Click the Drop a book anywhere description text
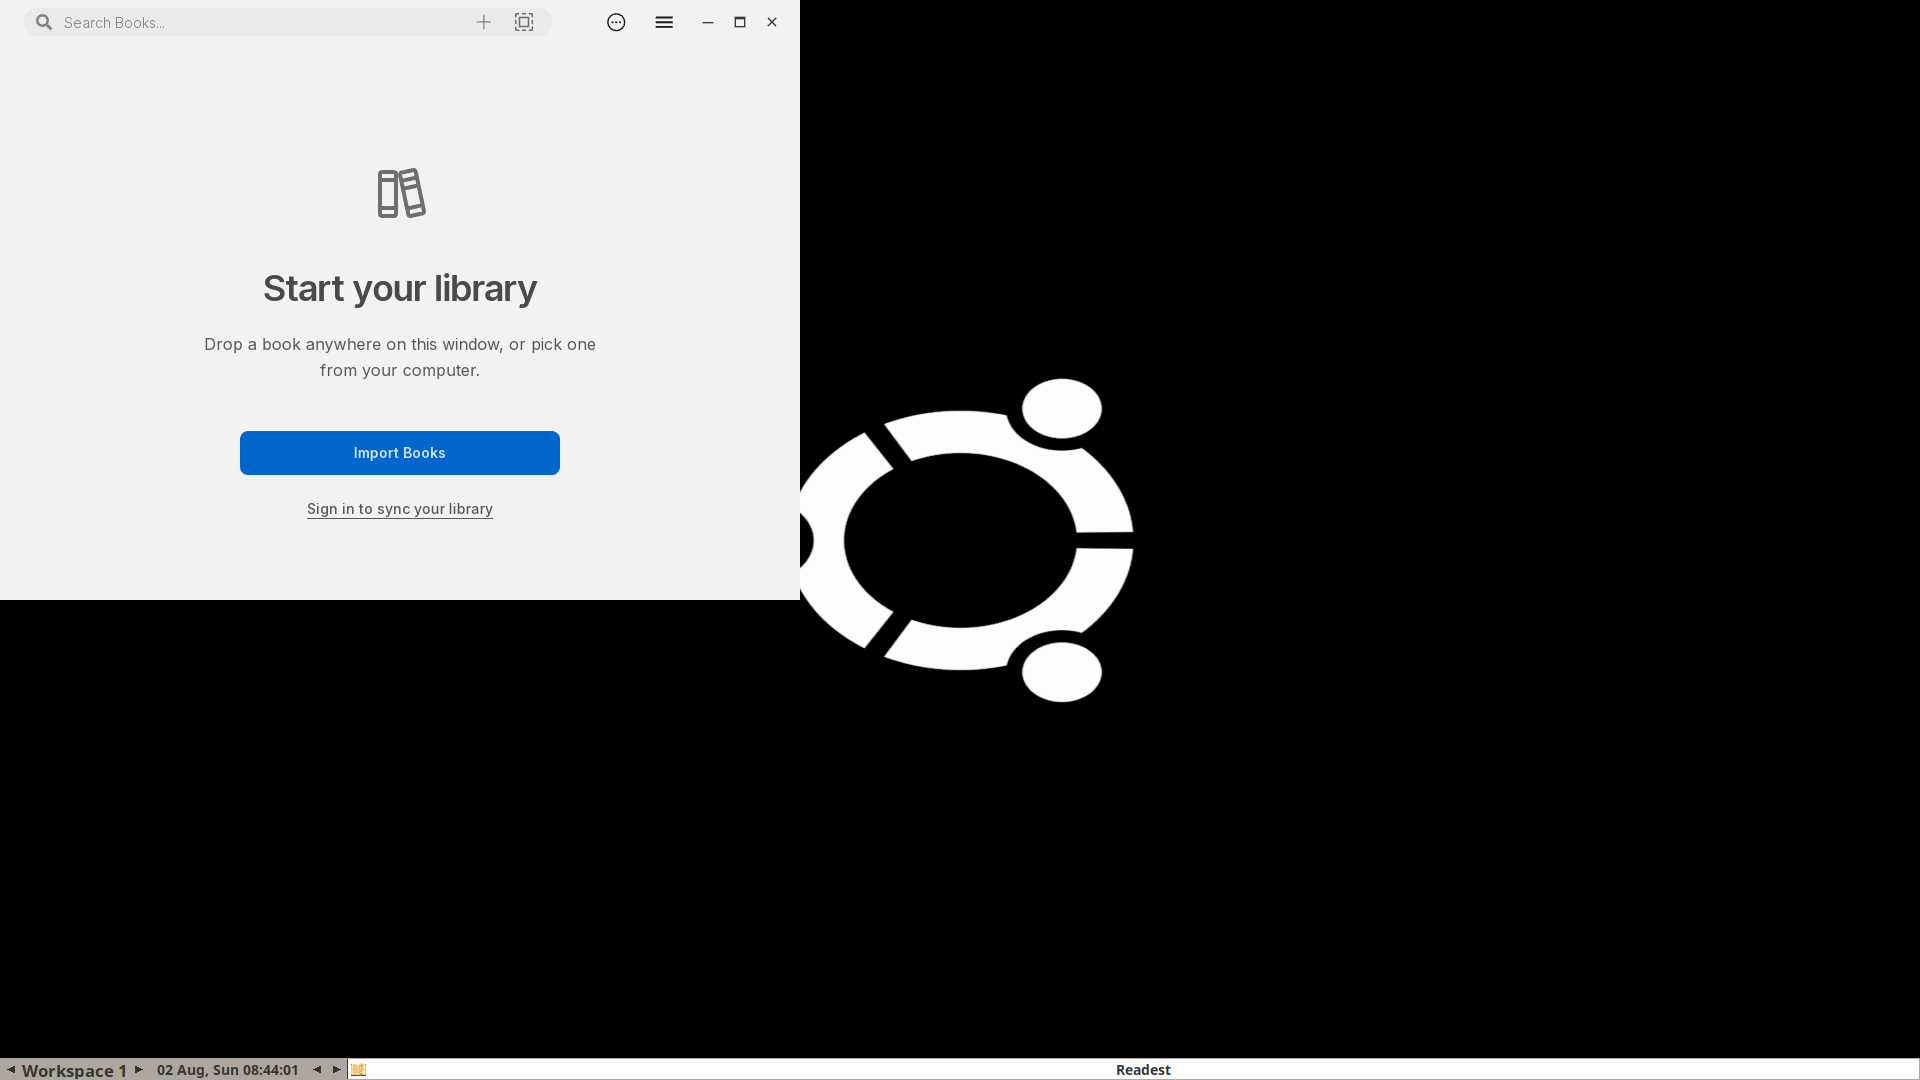This screenshot has height=1080, width=1920. click(x=400, y=357)
